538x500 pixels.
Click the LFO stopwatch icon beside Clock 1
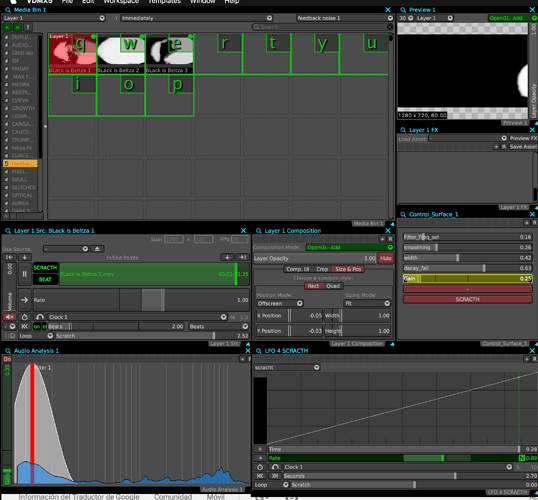260,467
